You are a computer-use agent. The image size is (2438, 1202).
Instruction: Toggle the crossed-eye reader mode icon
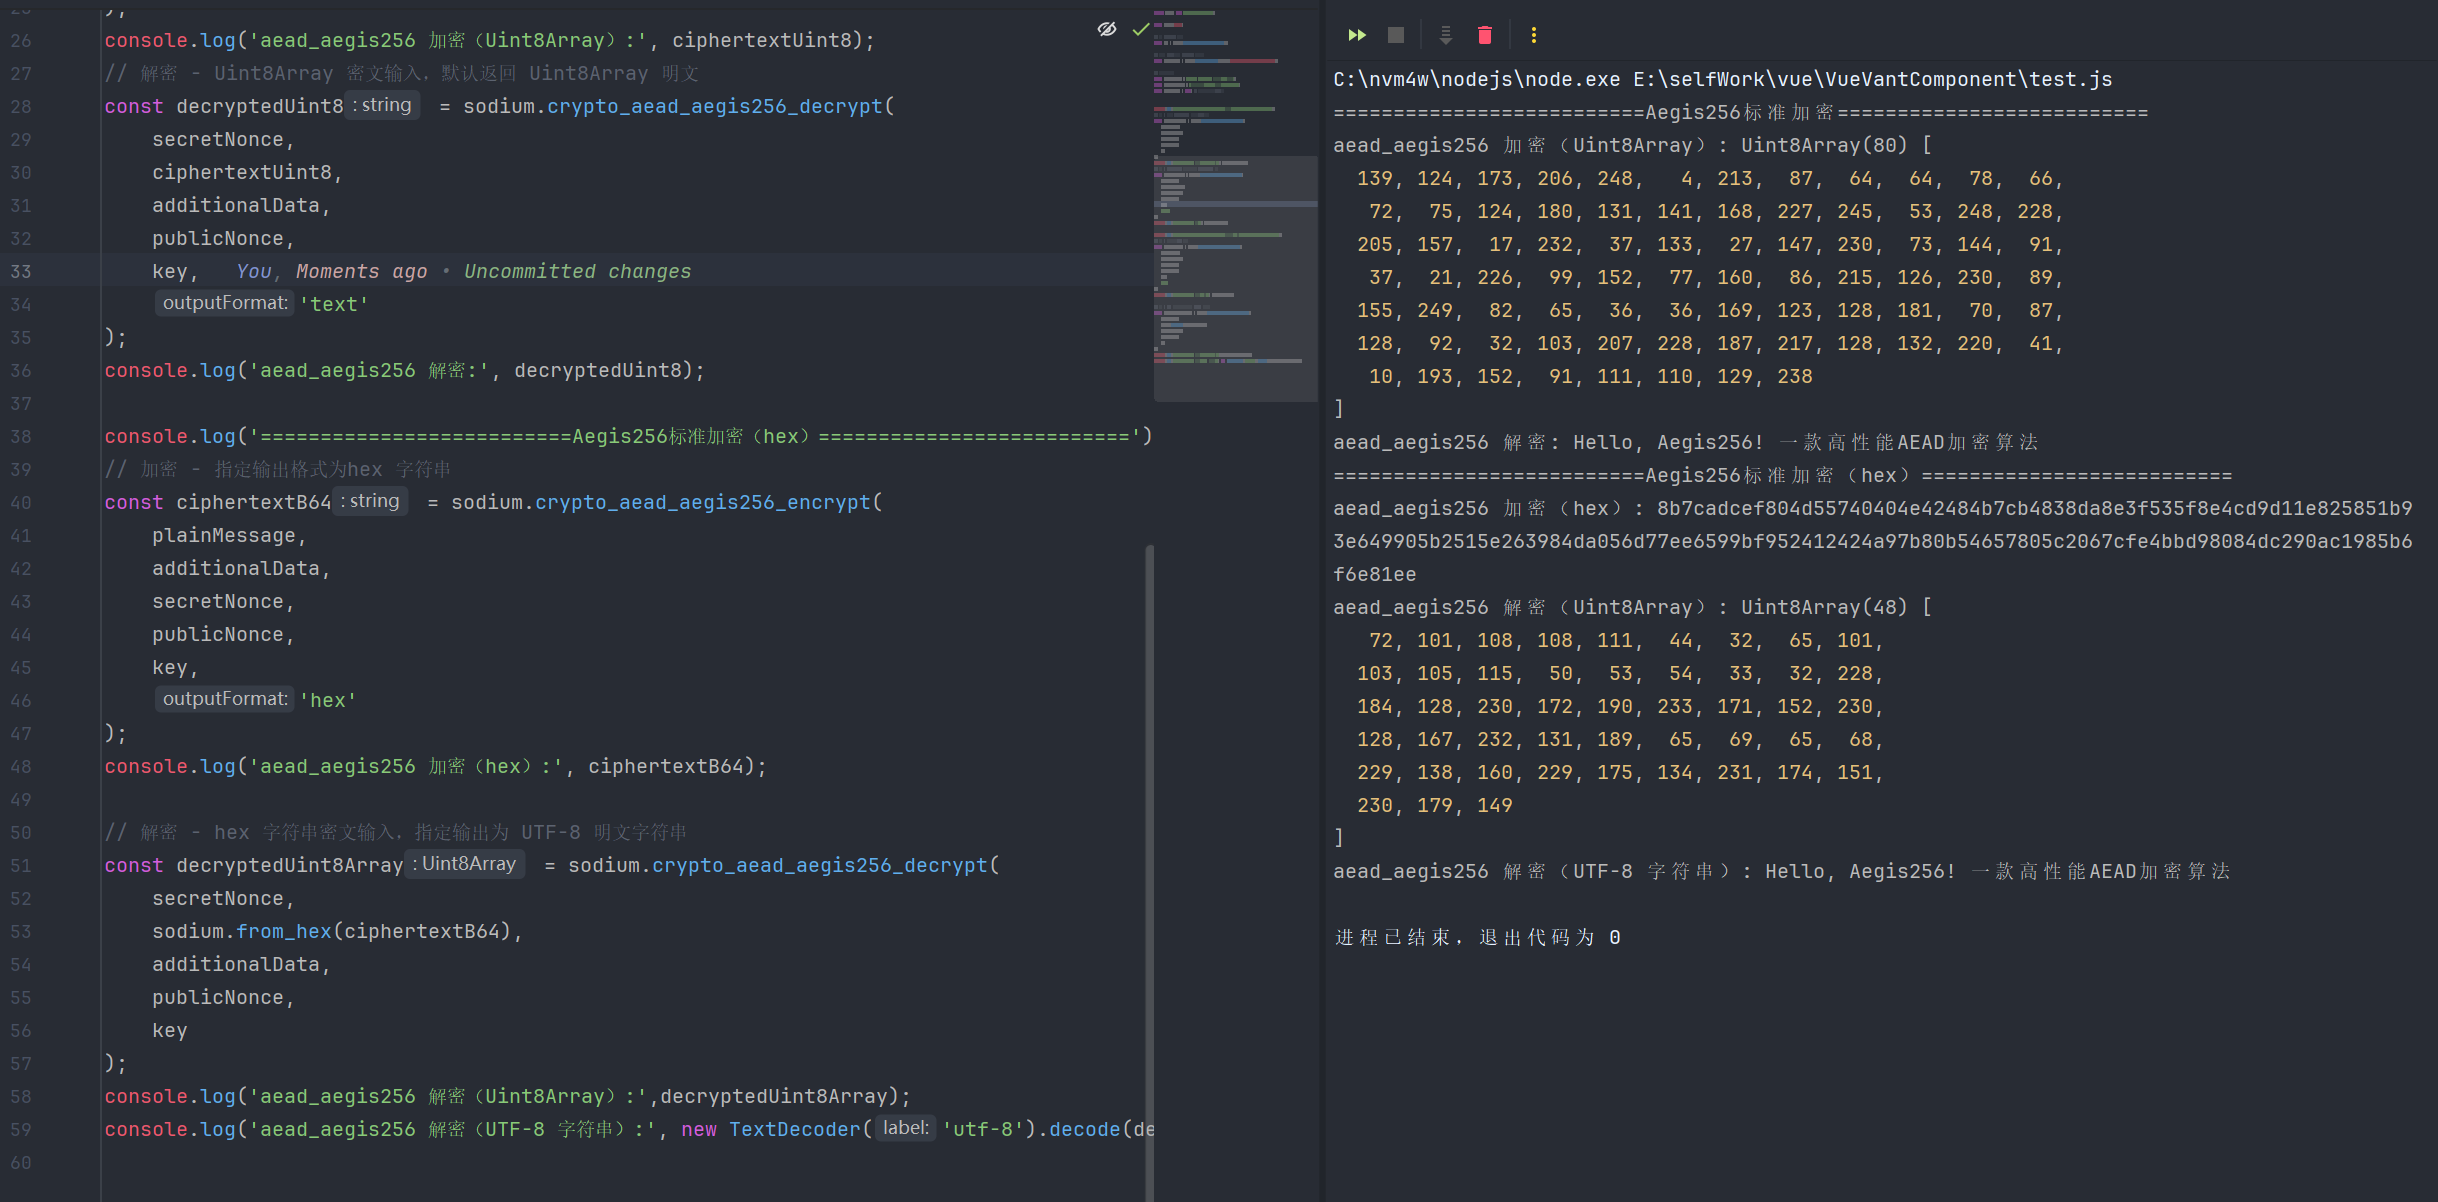pos(1107,29)
